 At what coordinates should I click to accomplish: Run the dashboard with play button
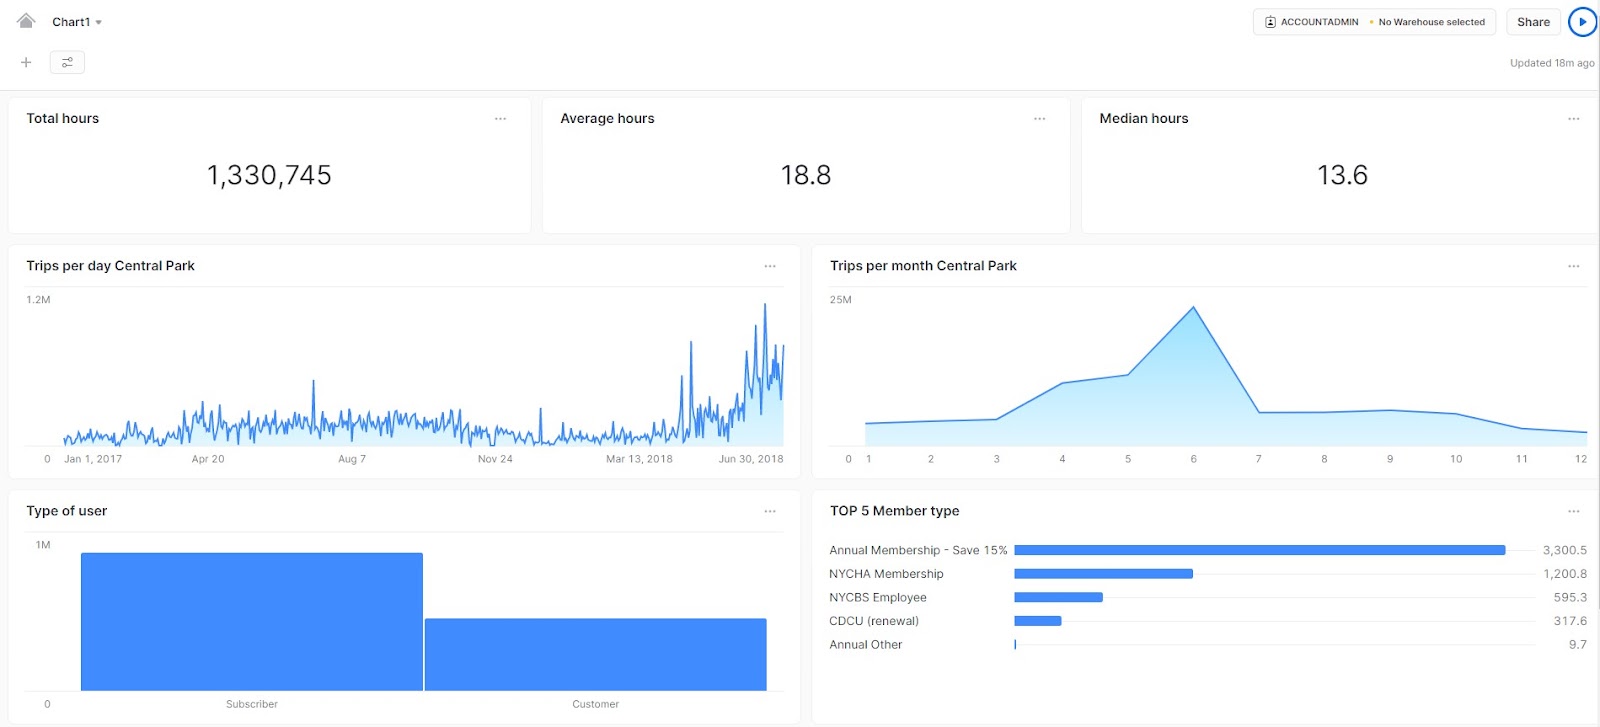(1583, 22)
